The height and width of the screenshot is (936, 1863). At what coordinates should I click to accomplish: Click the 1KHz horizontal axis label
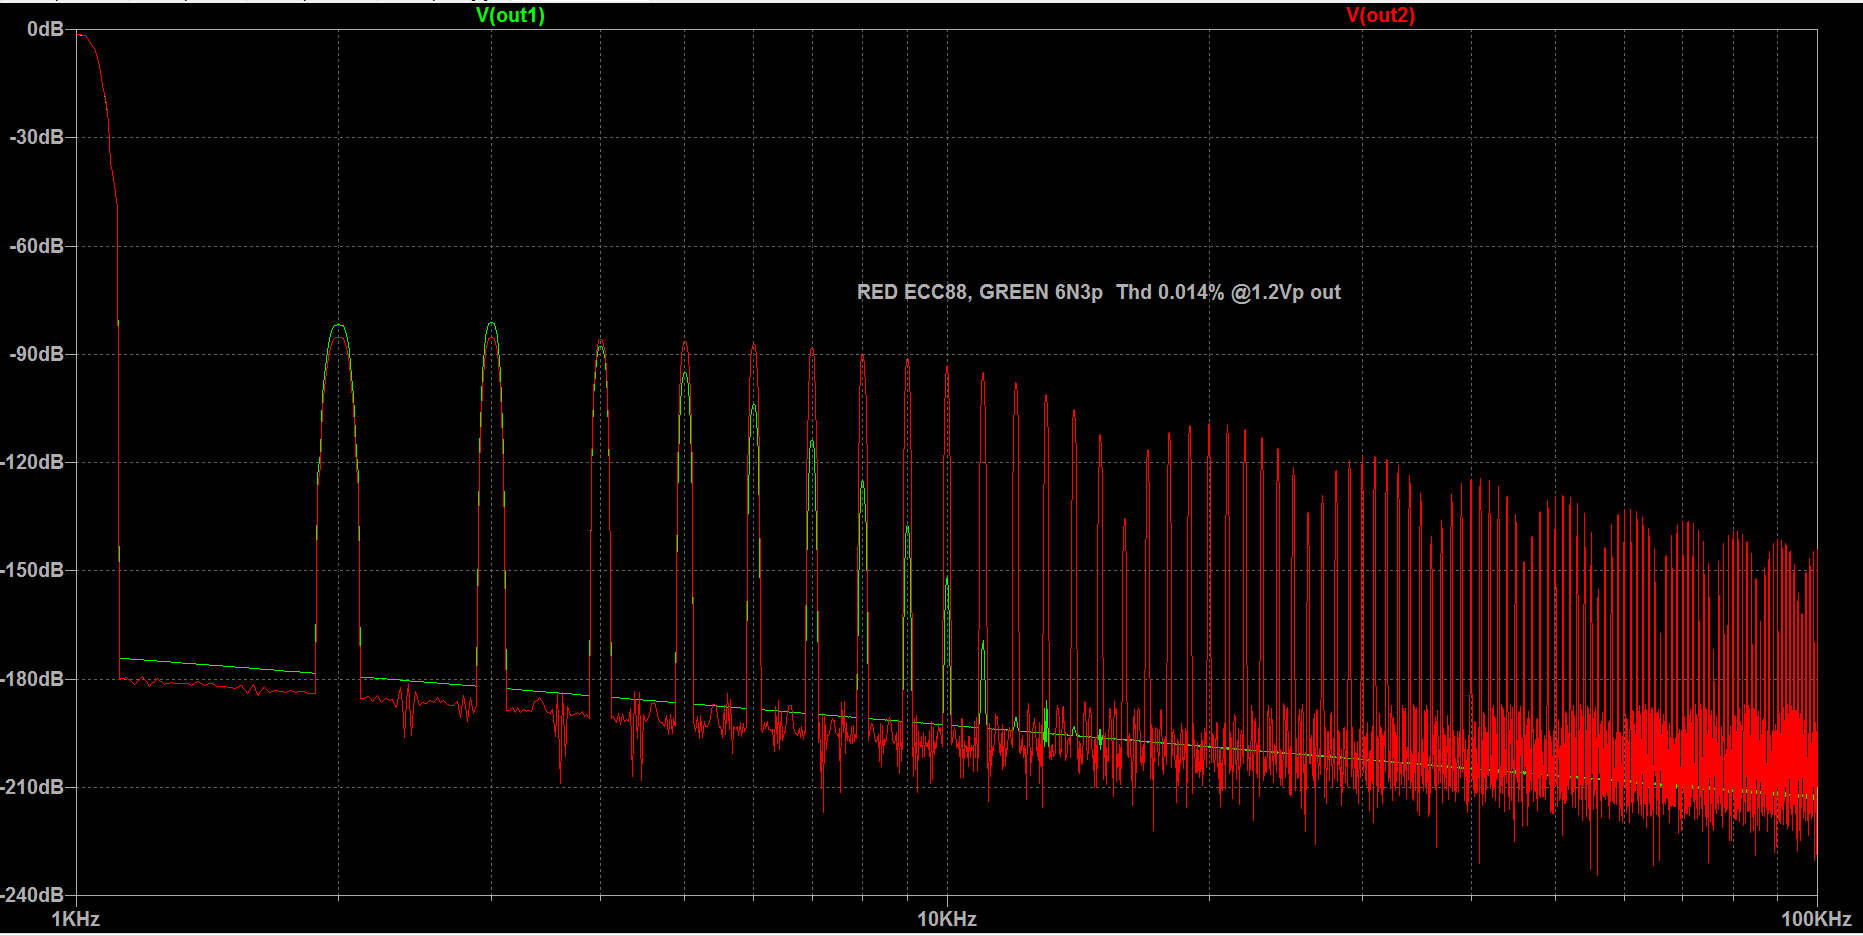pos(76,919)
